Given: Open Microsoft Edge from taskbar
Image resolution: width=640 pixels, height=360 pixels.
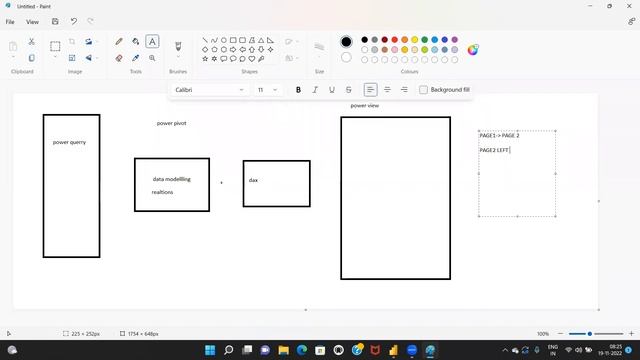Looking at the screenshot, I should [x=302, y=350].
